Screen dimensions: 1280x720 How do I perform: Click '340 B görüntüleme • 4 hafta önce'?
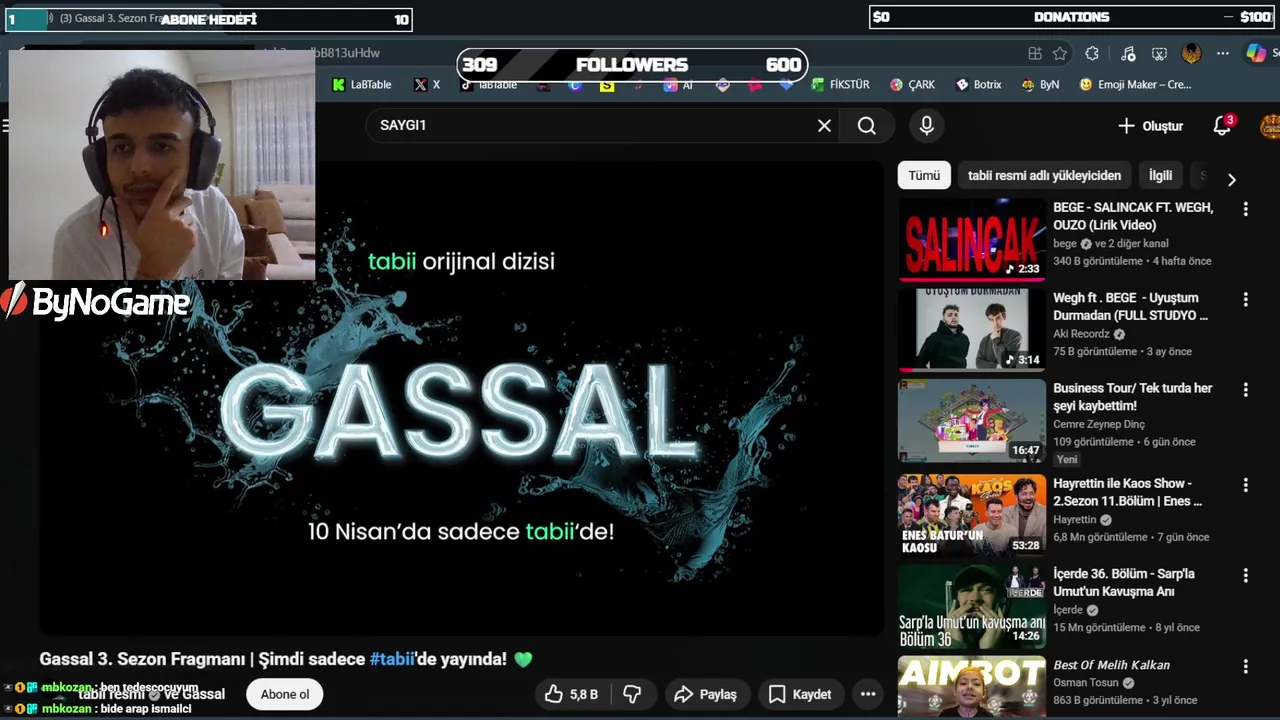(x=1132, y=261)
